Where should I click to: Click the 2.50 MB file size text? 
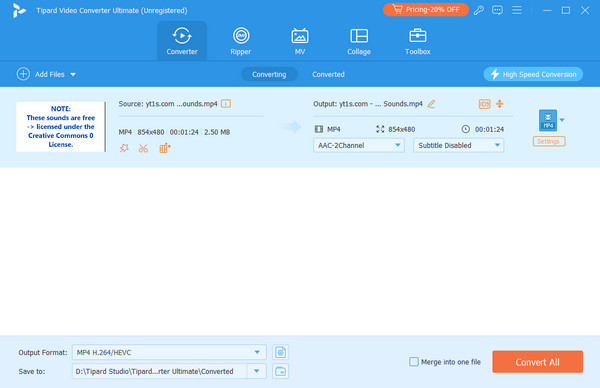pos(217,132)
